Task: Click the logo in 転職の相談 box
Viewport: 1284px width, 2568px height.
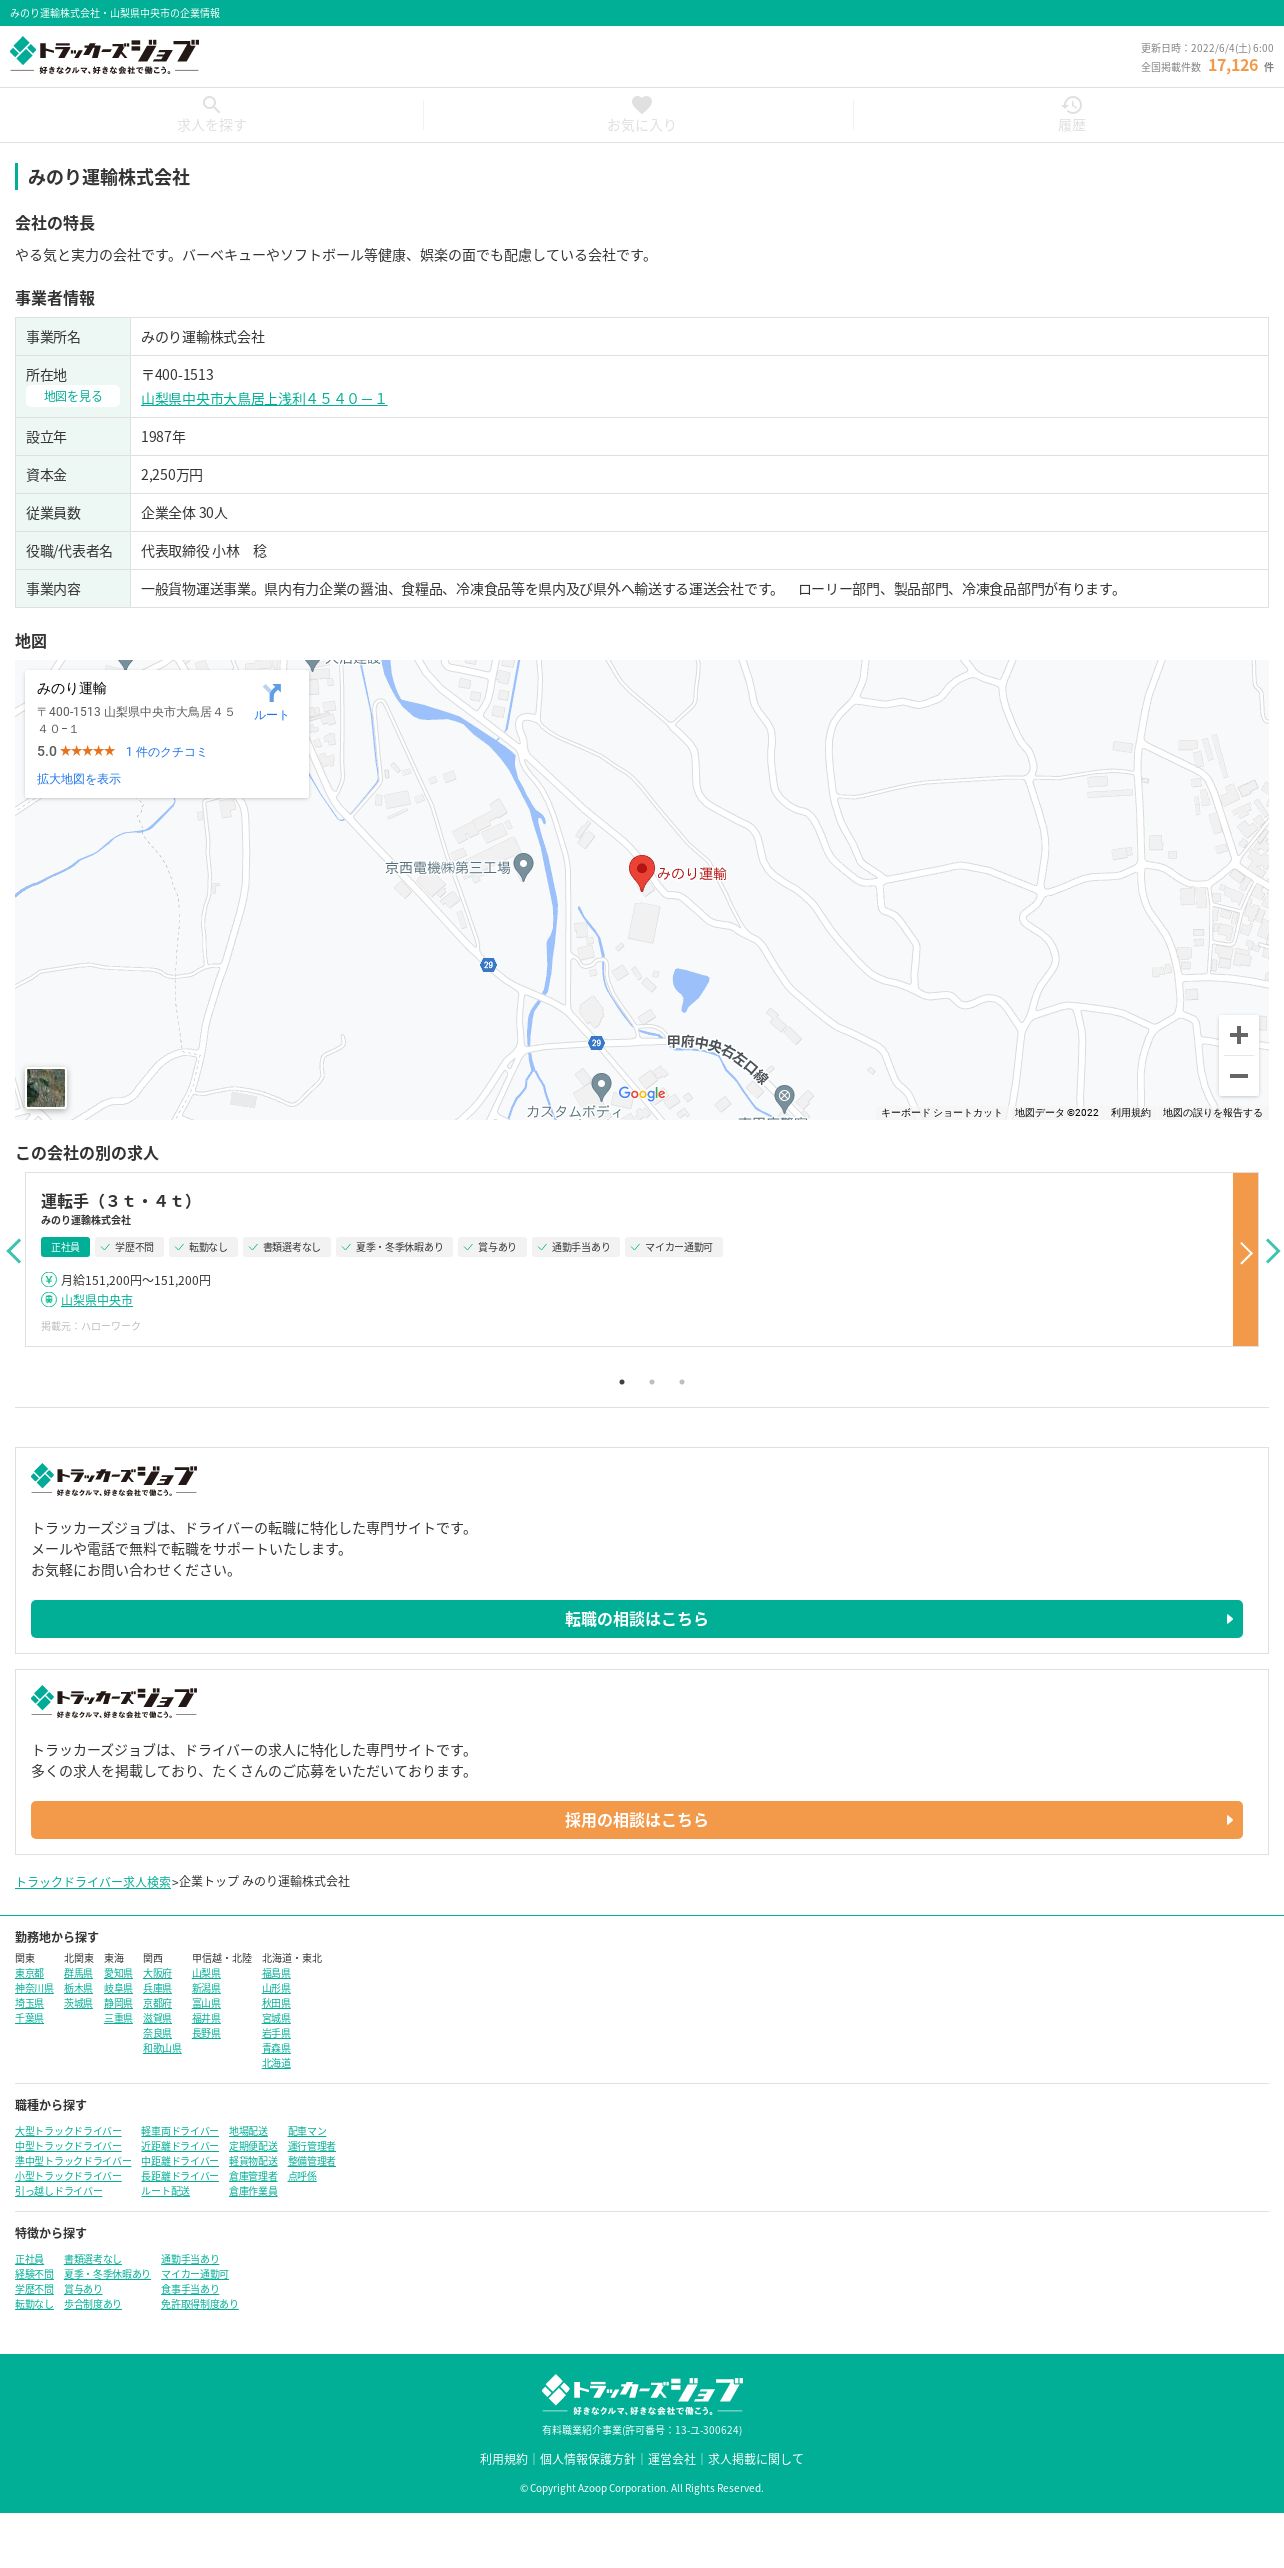Action: pos(114,1479)
